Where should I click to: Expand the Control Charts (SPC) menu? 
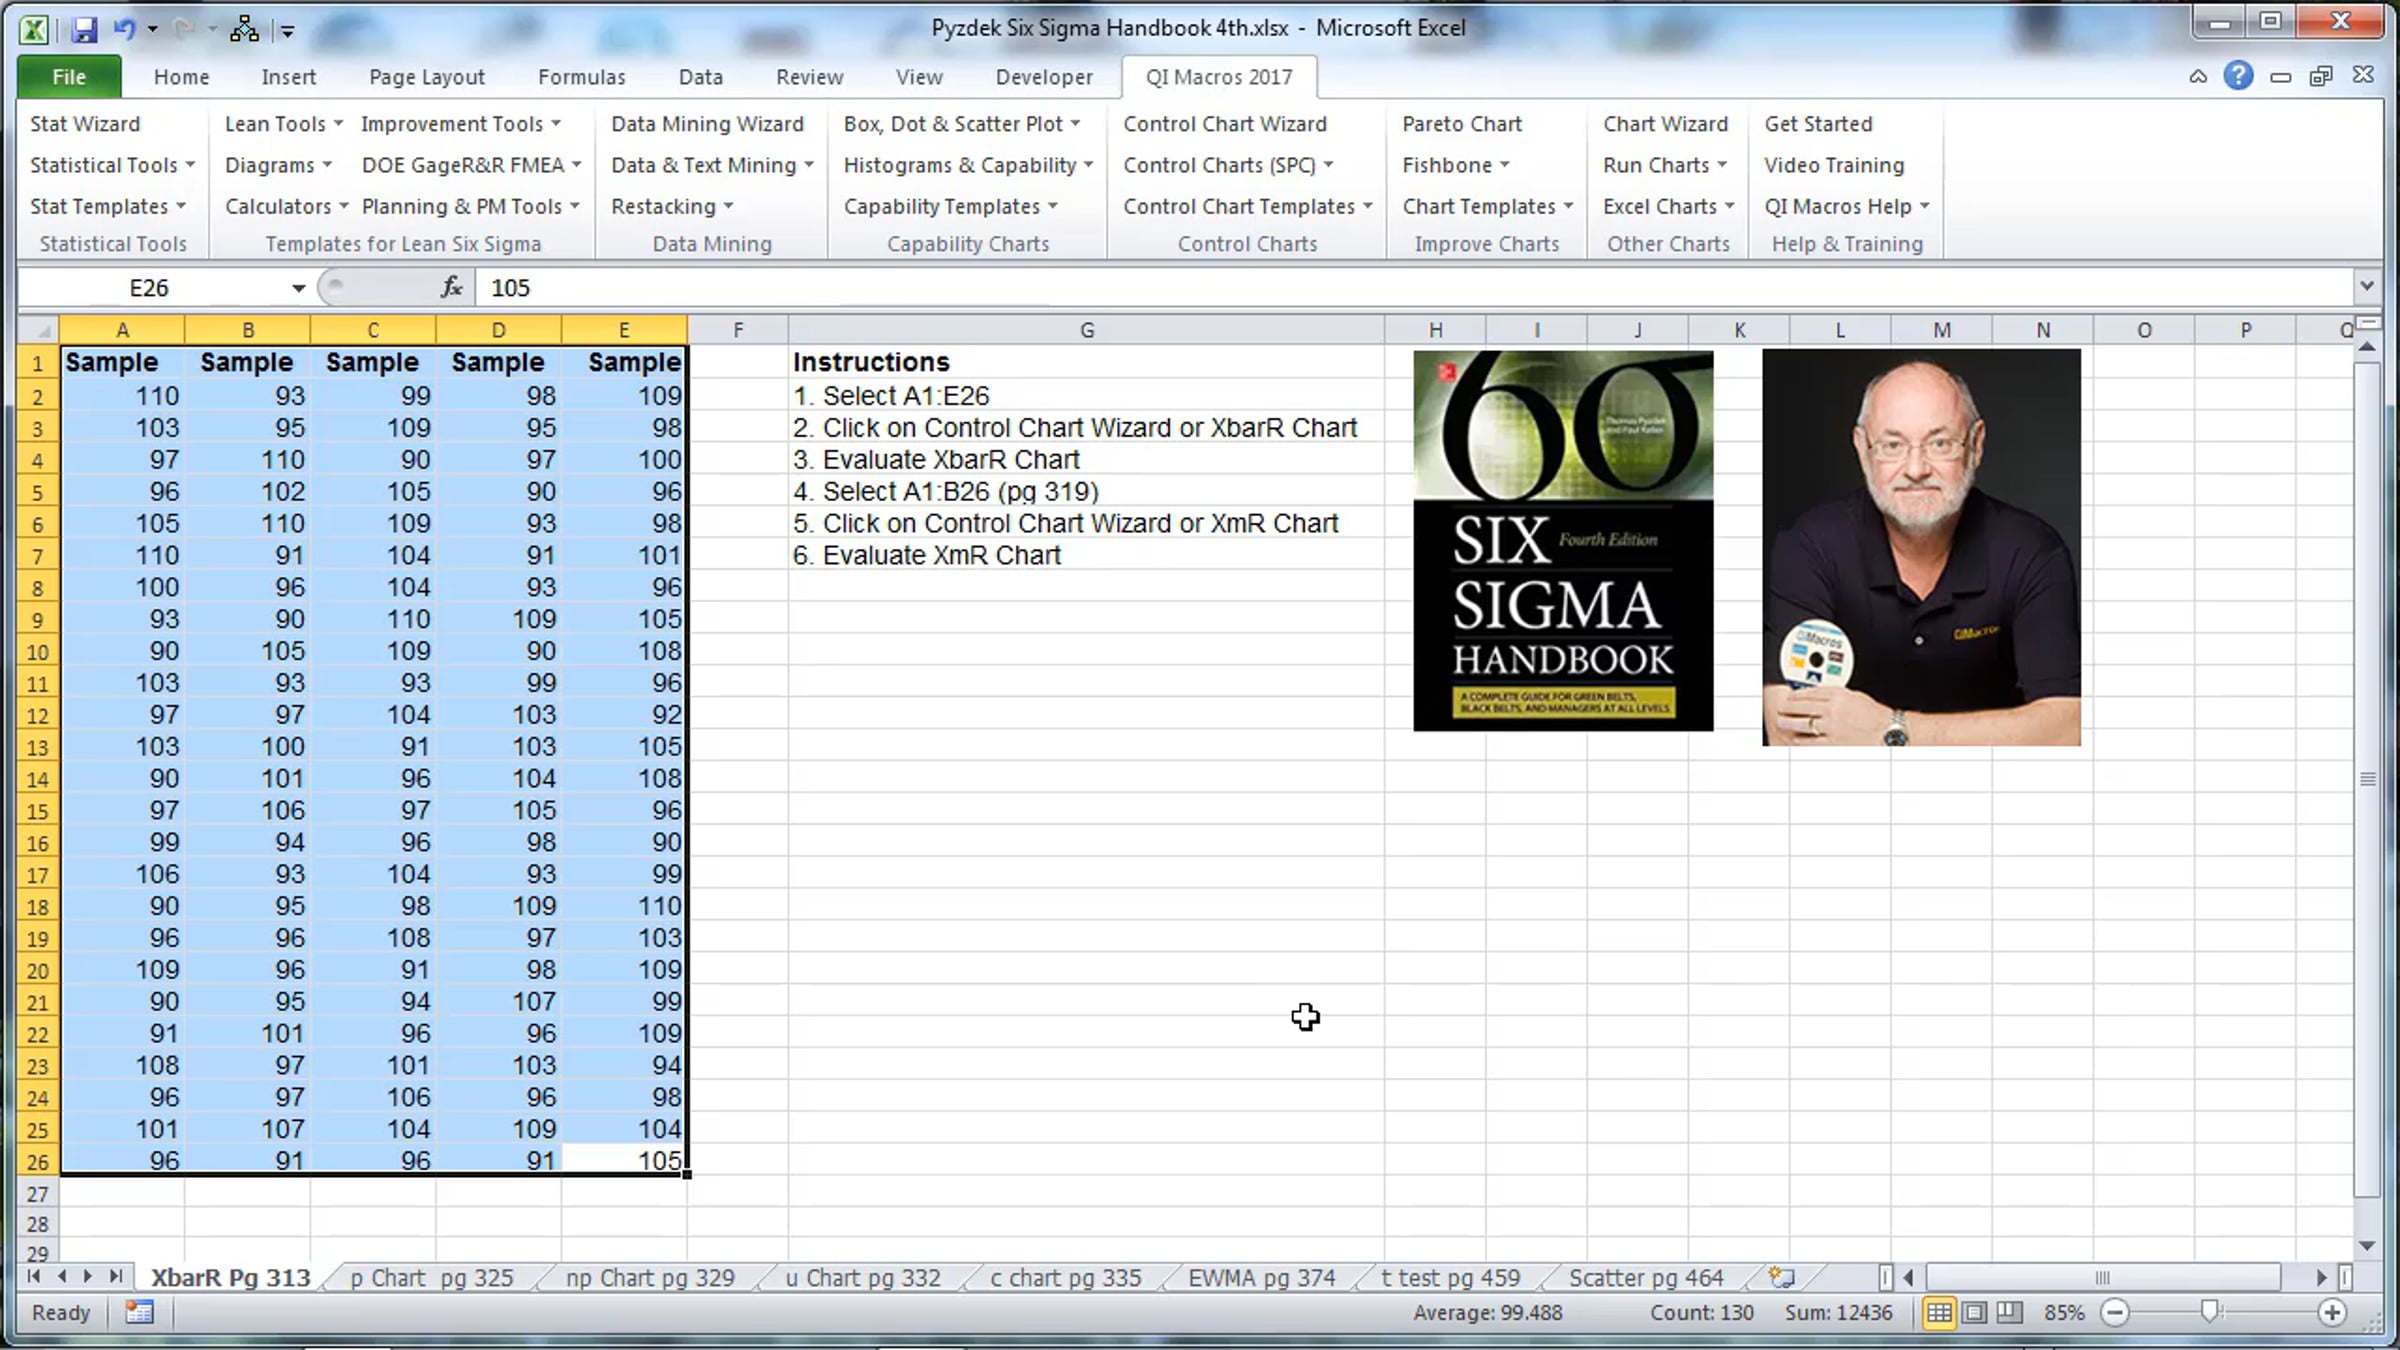[1228, 165]
